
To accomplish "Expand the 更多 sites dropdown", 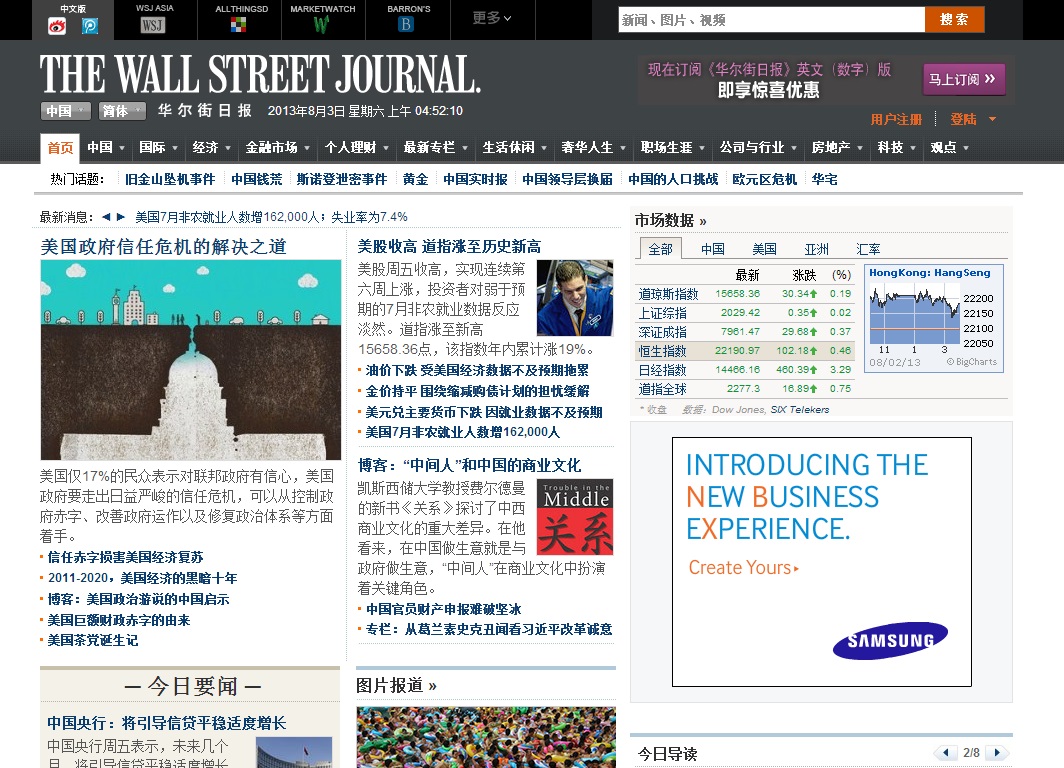I will [x=493, y=18].
